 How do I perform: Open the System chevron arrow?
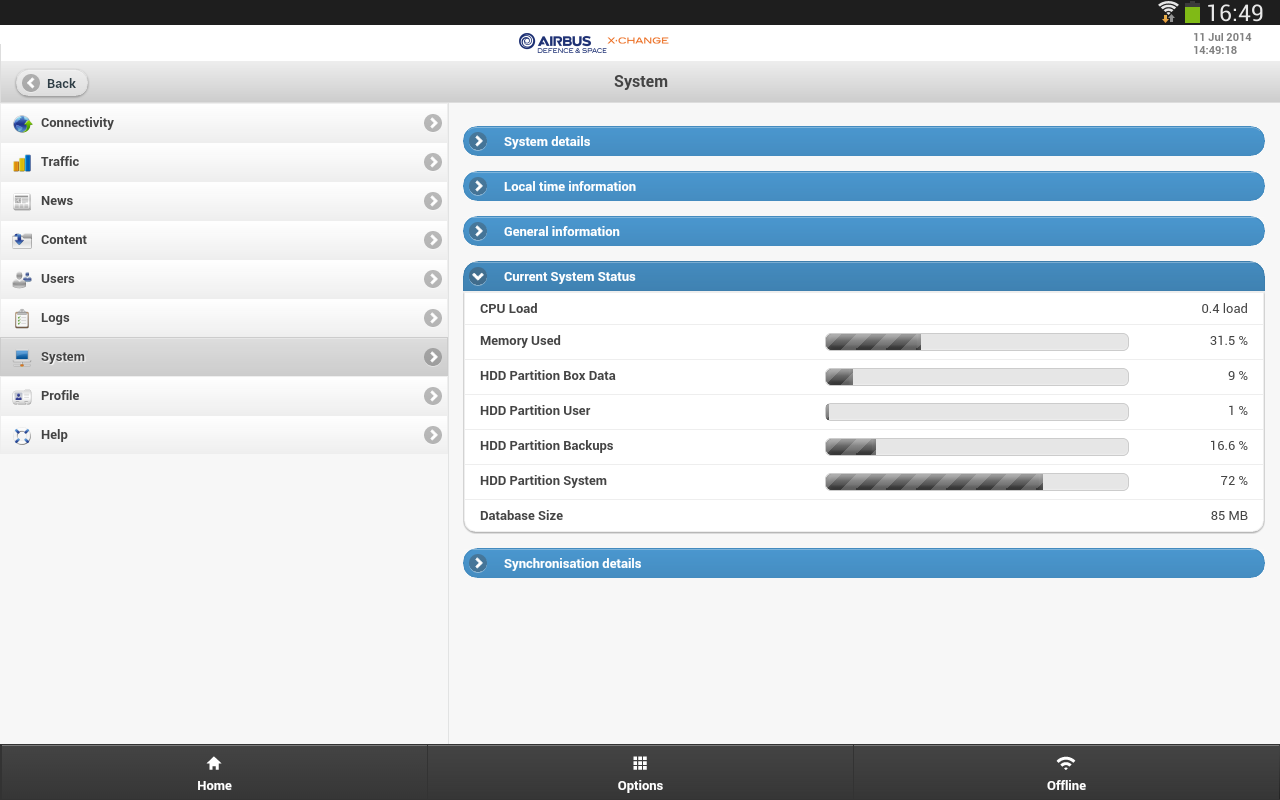click(x=432, y=356)
